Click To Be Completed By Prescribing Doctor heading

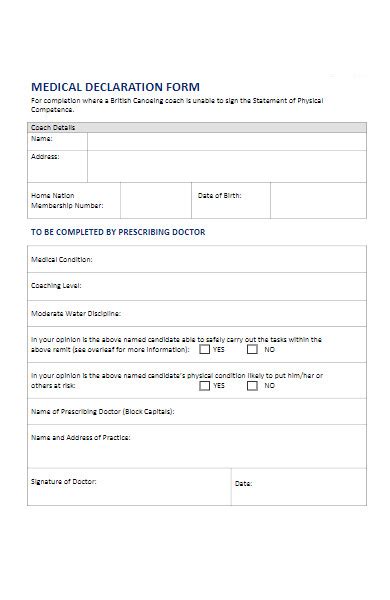[x=118, y=232]
